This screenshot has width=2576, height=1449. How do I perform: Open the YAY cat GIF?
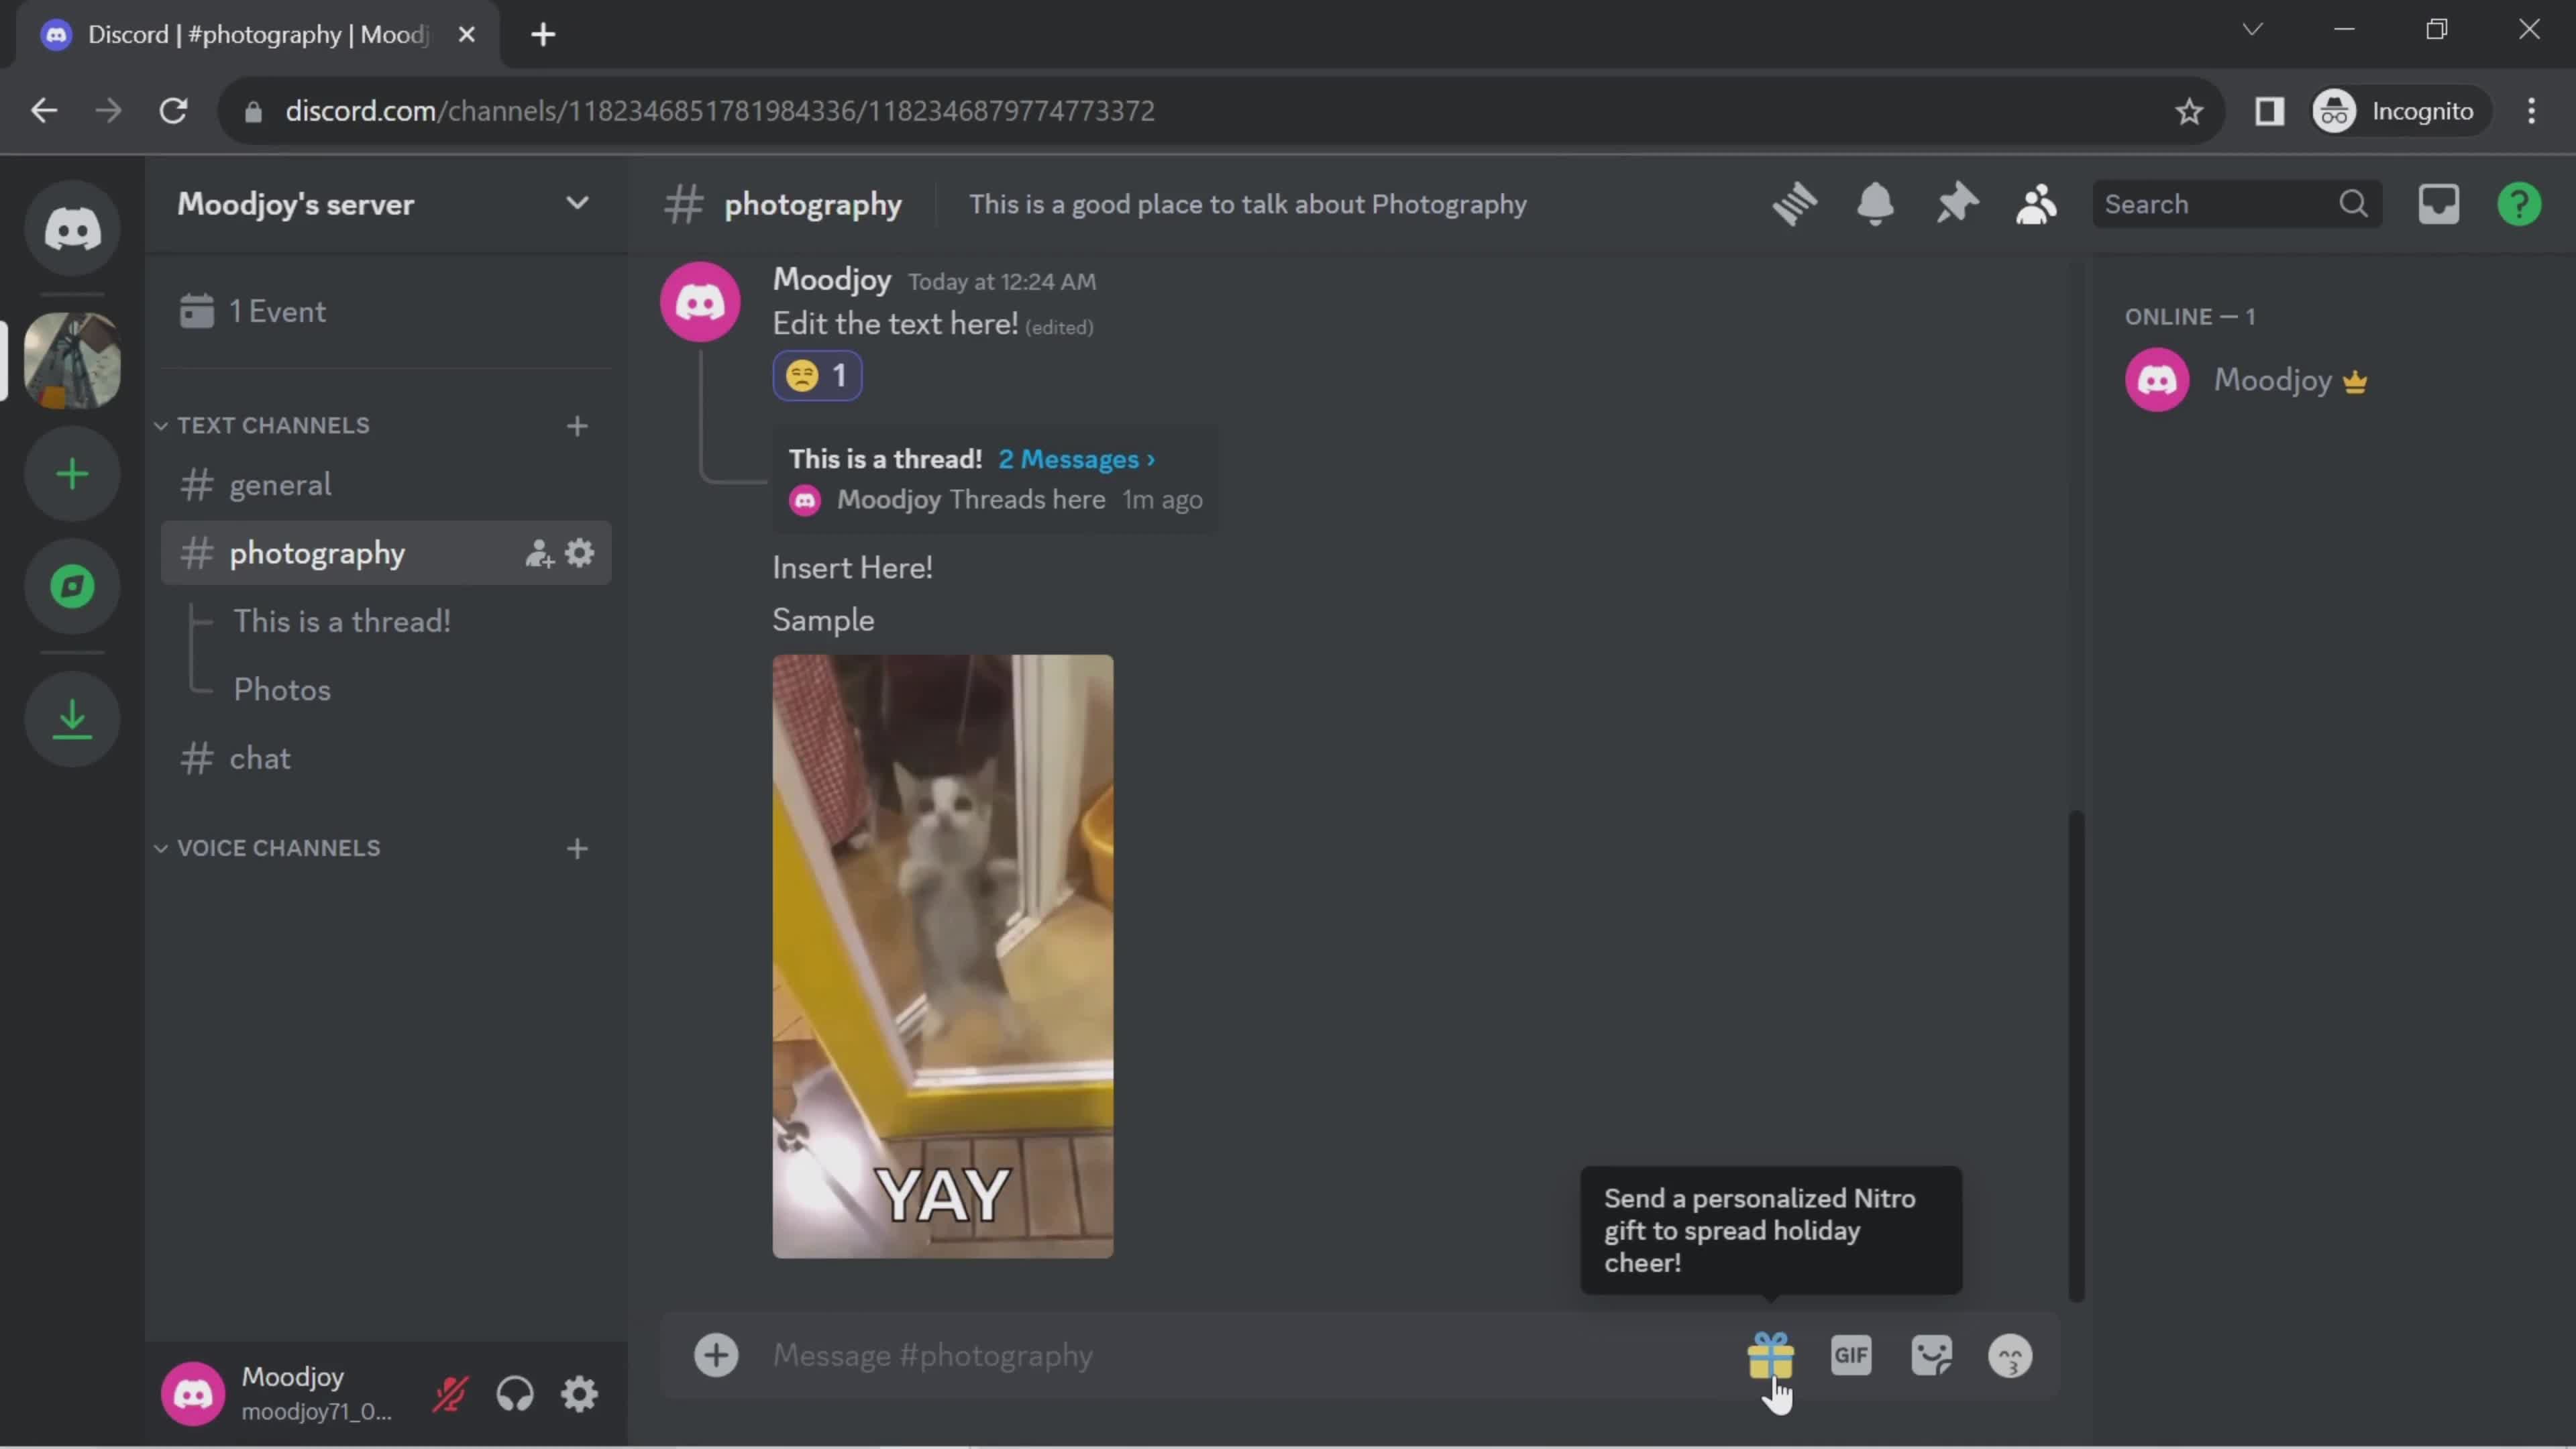click(942, 957)
